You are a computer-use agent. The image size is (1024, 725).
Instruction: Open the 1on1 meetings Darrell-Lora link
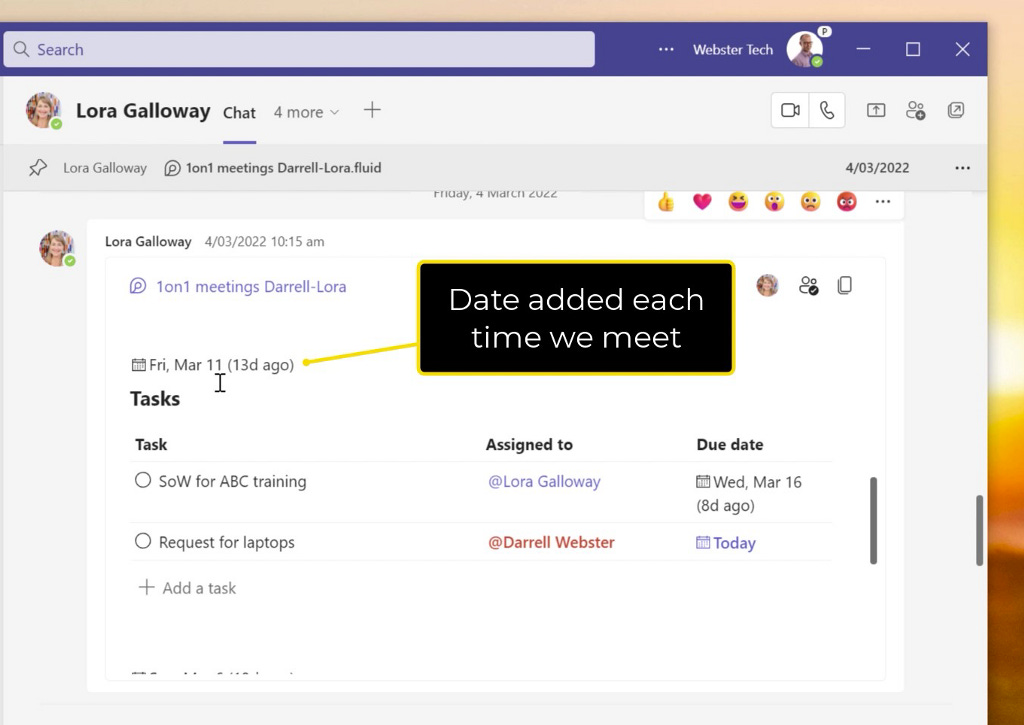pos(251,287)
